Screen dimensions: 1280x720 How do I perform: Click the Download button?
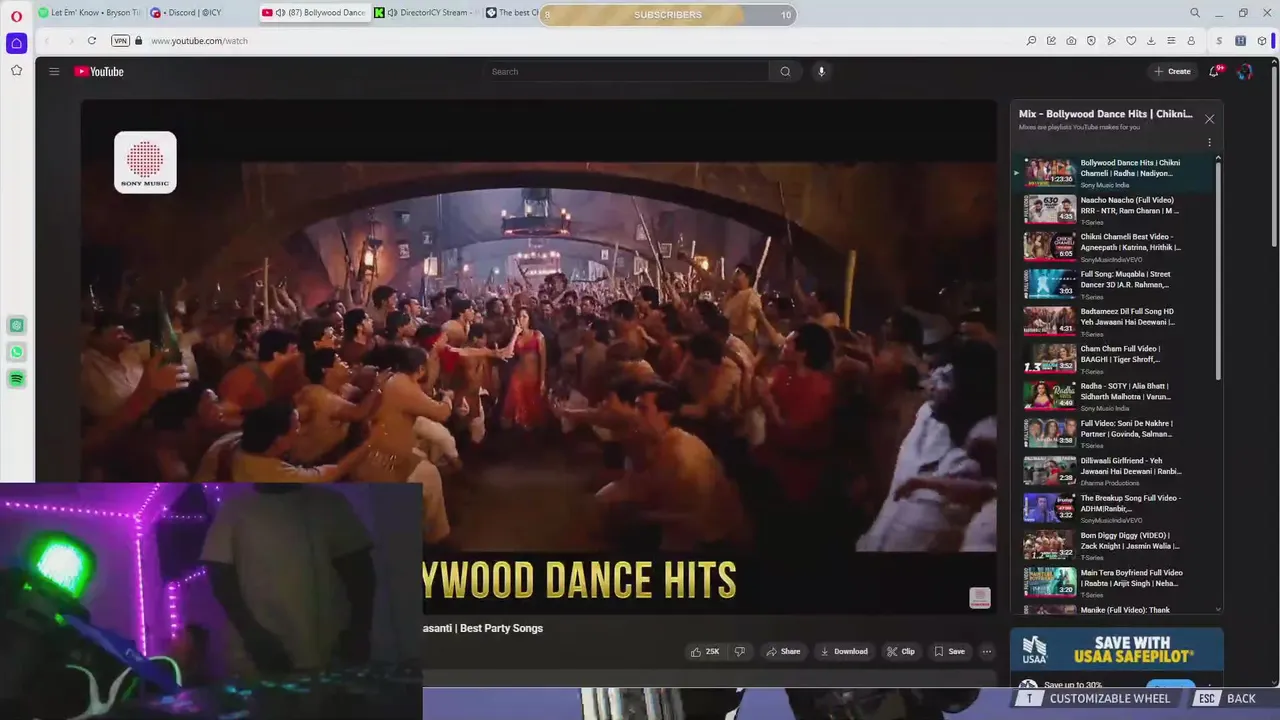tap(844, 651)
